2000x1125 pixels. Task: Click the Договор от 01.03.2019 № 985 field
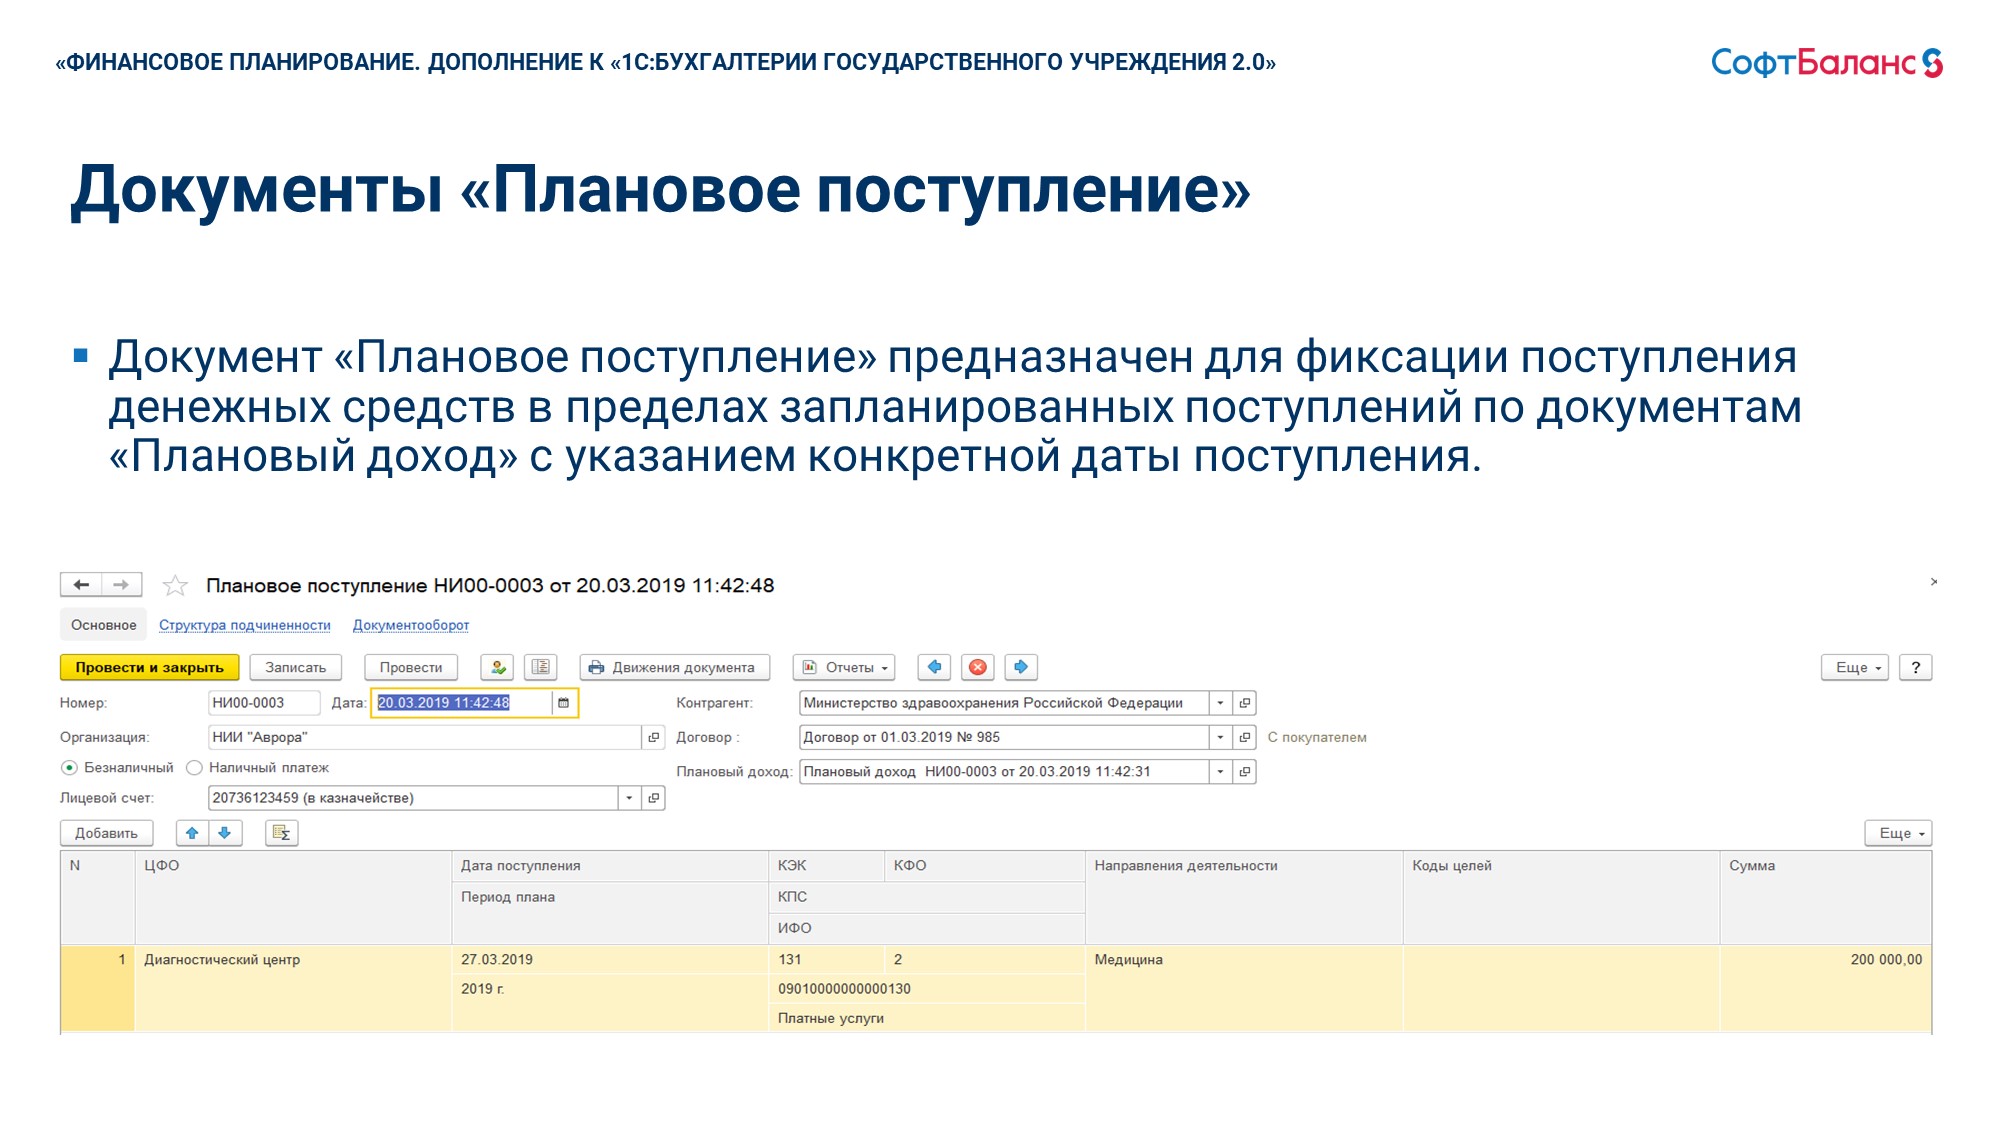1004,737
